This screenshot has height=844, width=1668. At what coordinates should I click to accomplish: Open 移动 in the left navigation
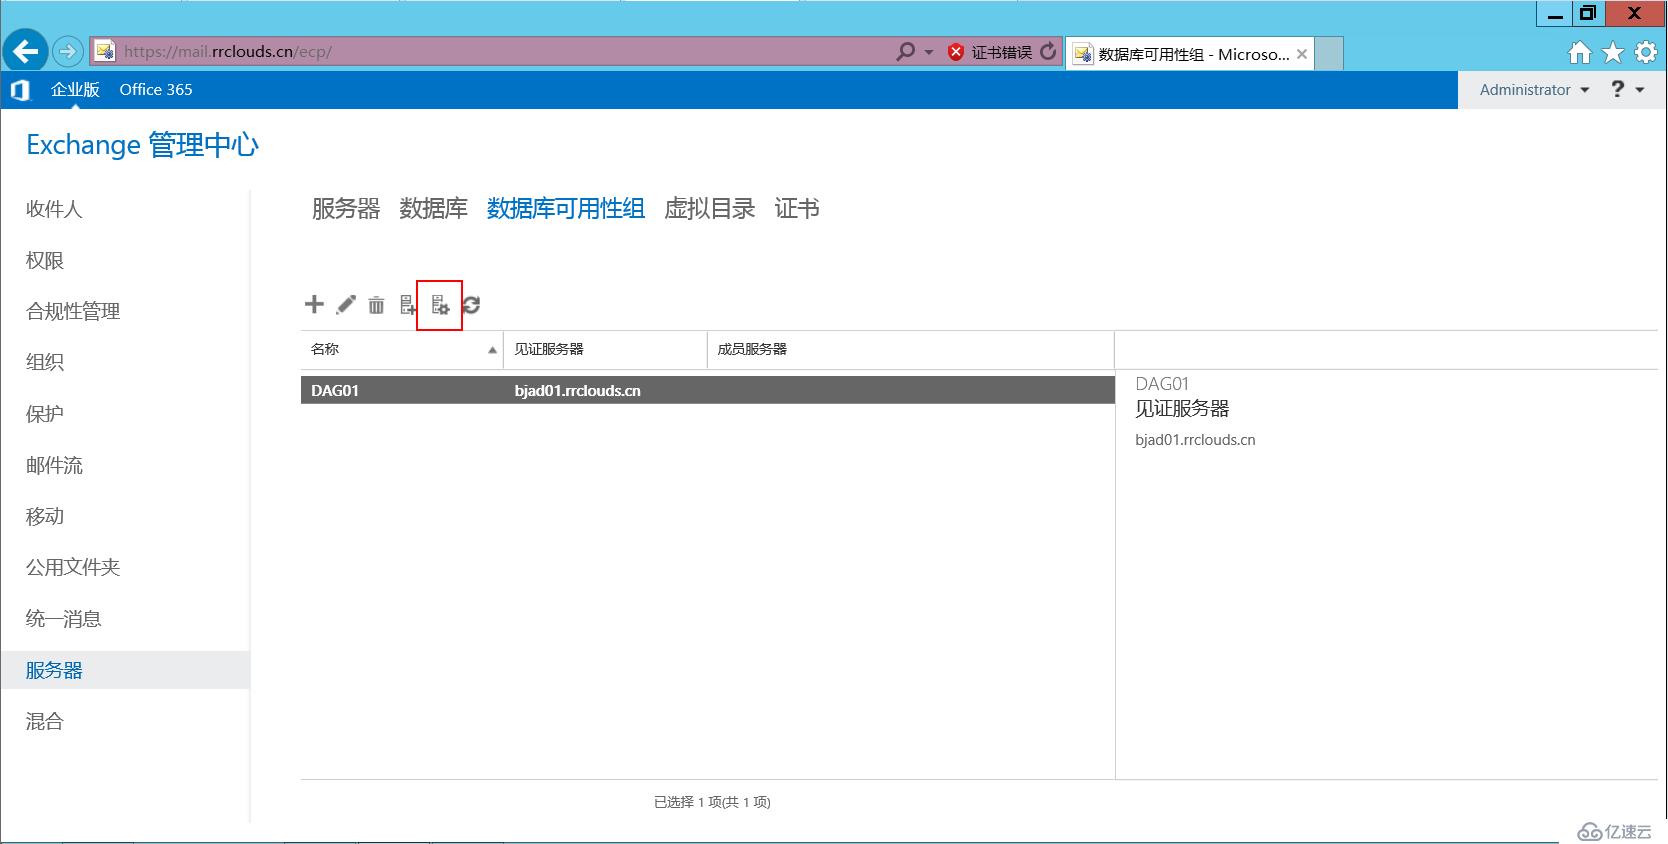tap(45, 516)
